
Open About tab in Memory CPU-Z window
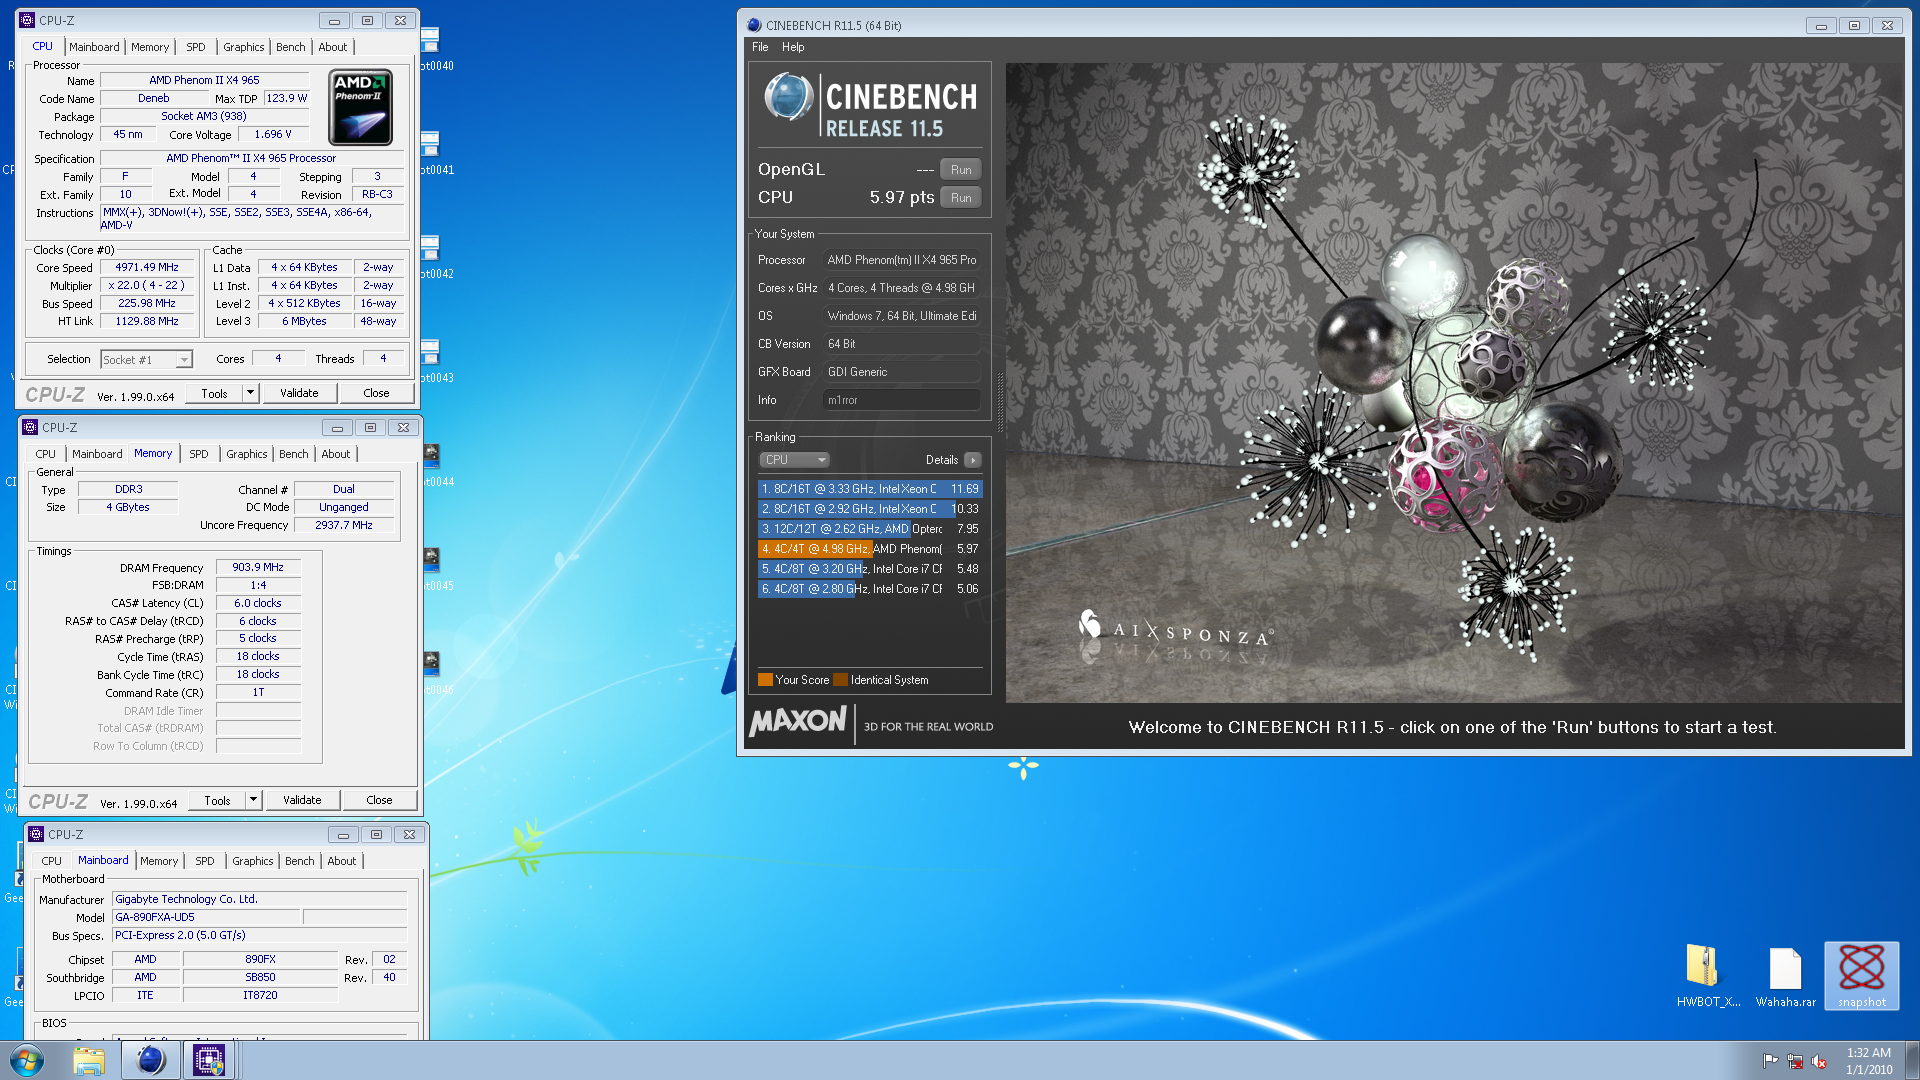(x=336, y=454)
